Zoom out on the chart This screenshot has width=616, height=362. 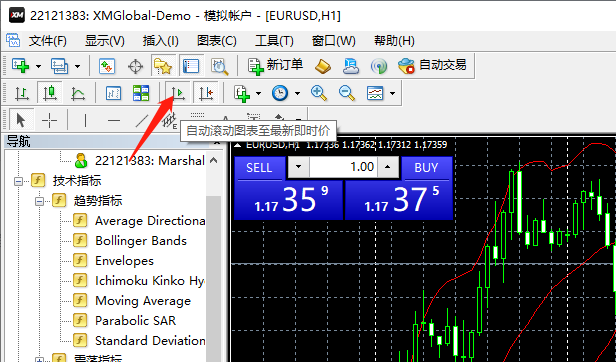tap(347, 94)
